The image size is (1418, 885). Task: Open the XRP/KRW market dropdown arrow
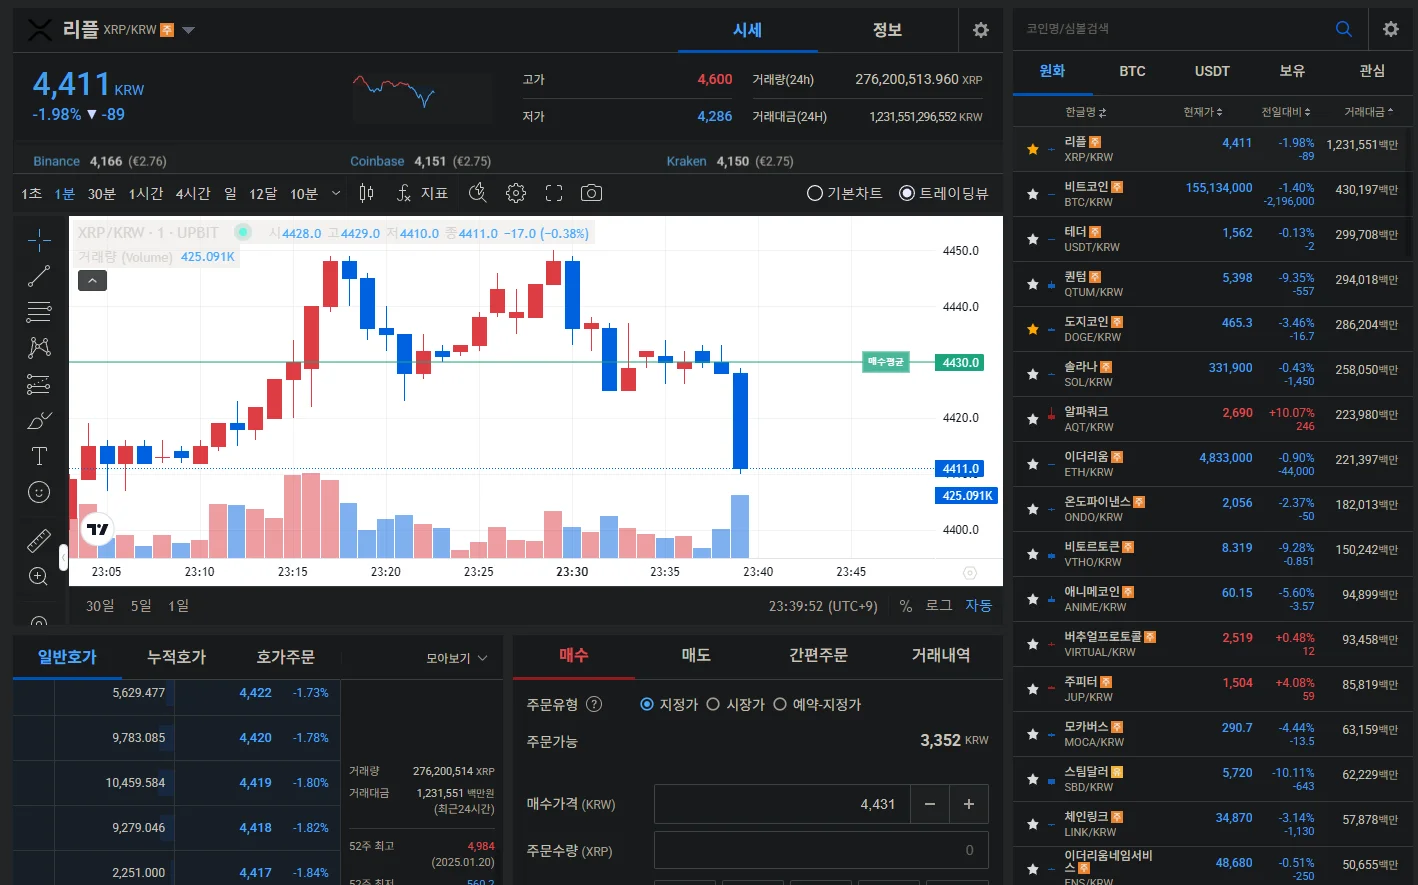click(x=188, y=30)
